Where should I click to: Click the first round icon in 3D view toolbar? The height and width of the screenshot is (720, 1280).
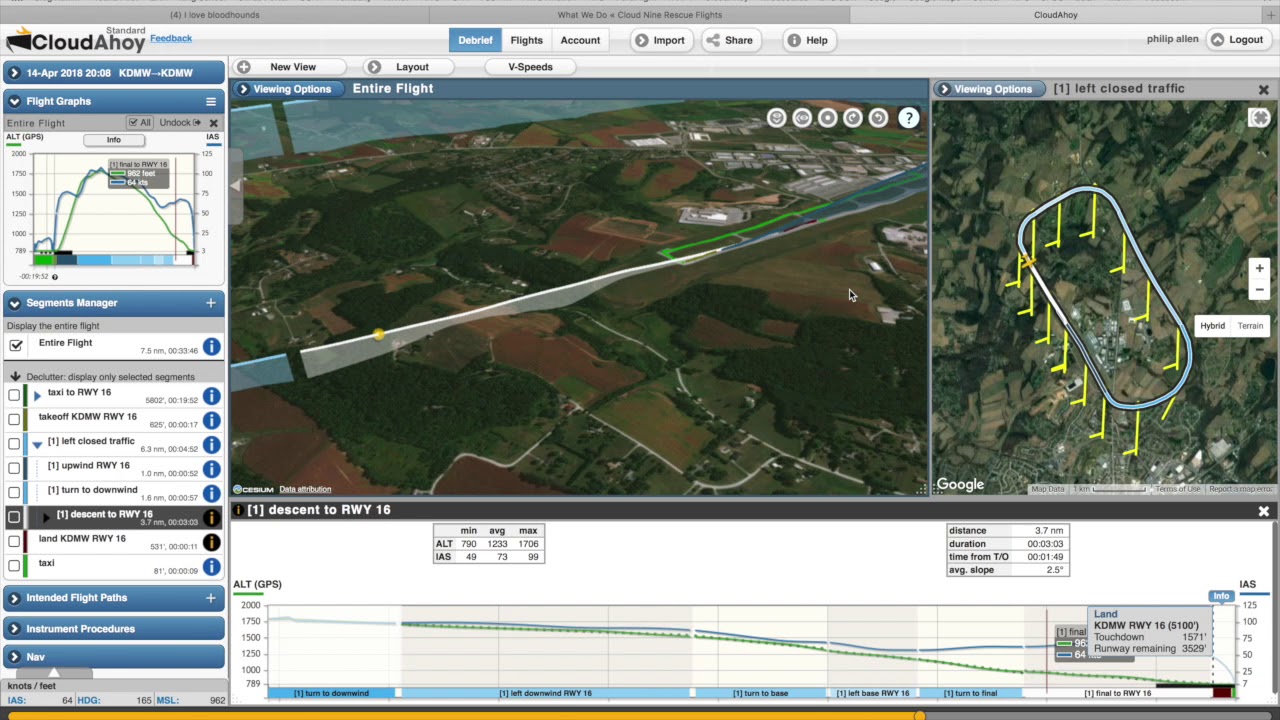(x=776, y=118)
